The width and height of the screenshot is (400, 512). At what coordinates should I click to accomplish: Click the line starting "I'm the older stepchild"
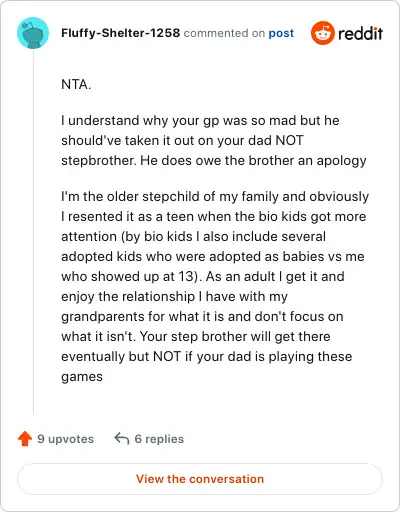pyautogui.click(x=215, y=196)
